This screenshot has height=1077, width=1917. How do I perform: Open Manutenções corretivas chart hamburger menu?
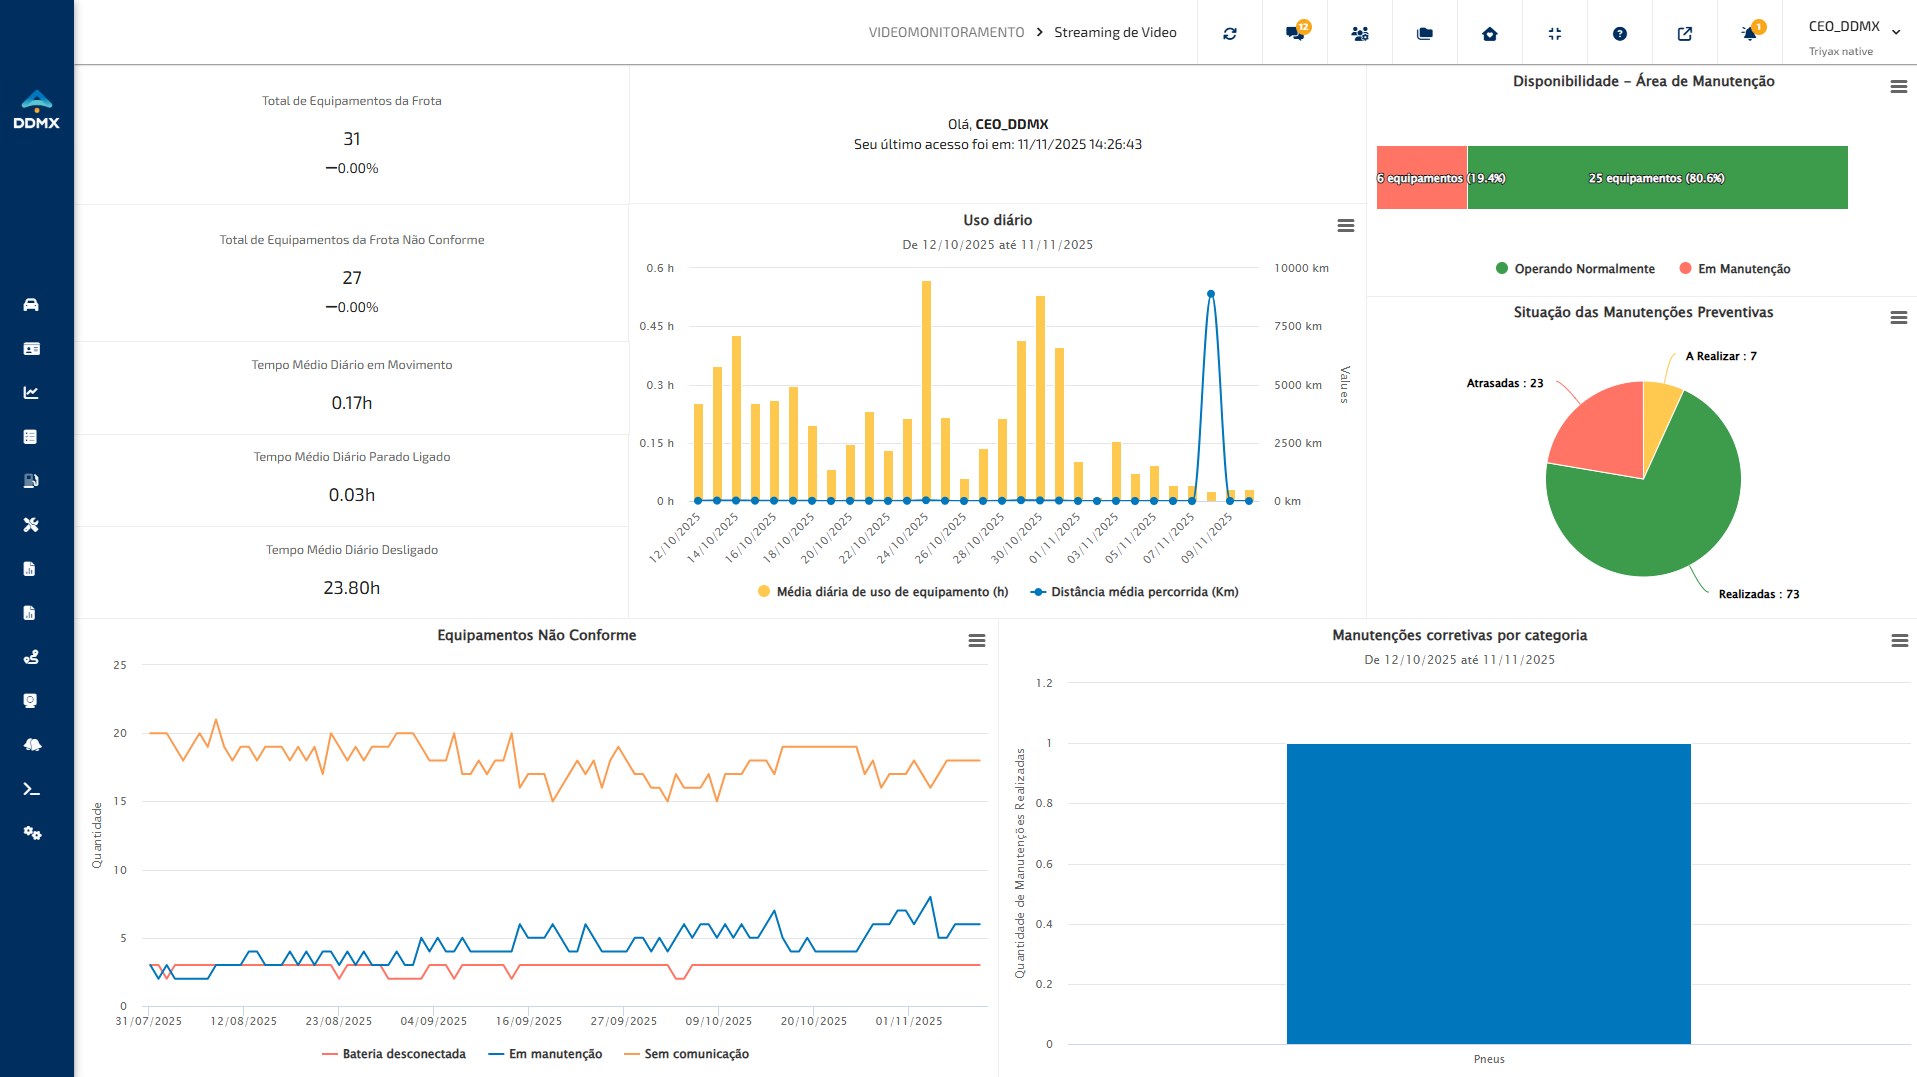pyautogui.click(x=1900, y=641)
